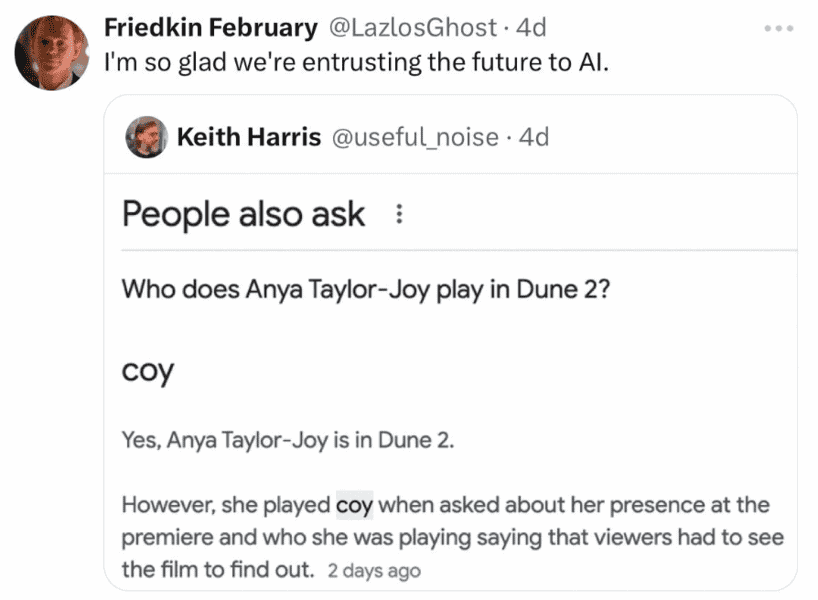Viewport: 818px width, 600px height.
Task: Visit the @useful_noise handle
Action: coord(415,137)
